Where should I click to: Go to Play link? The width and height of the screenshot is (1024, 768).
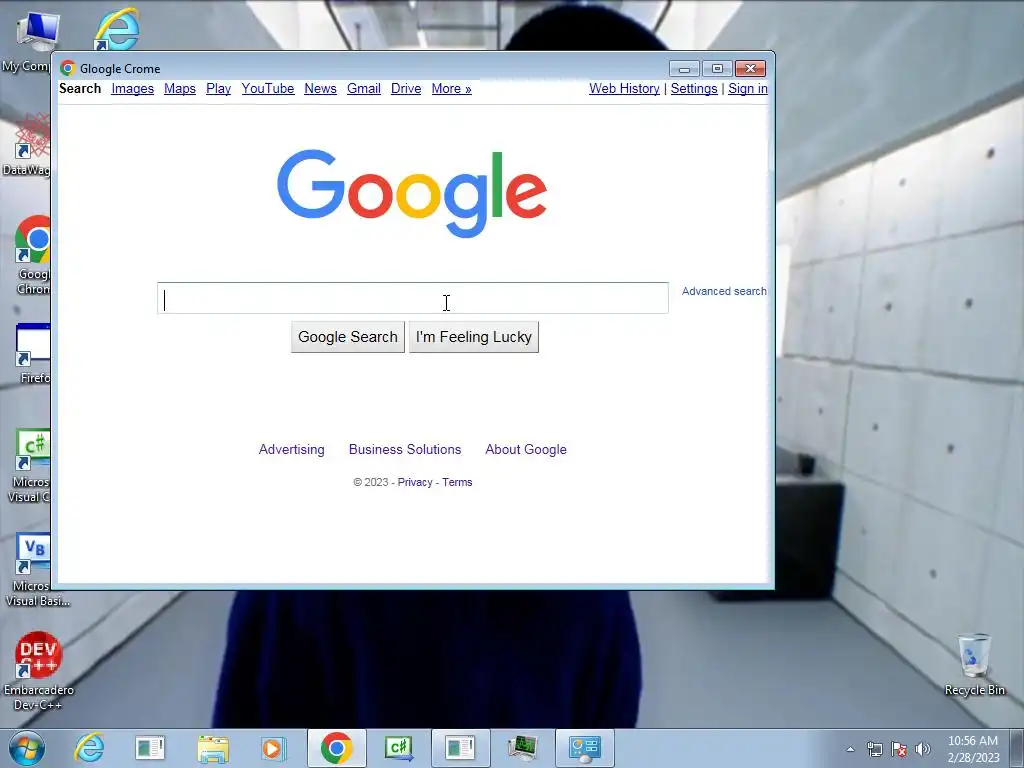218,89
